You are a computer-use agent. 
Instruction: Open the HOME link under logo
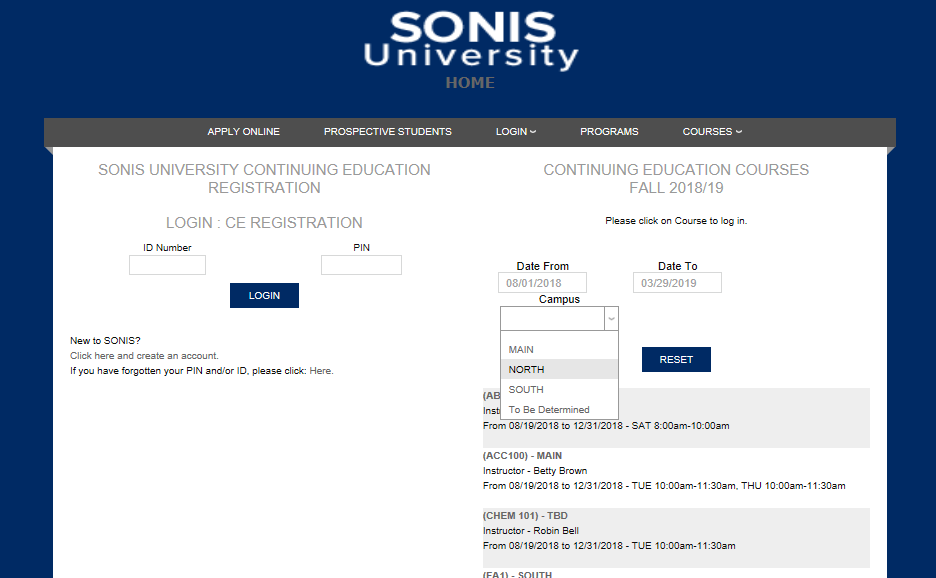click(x=470, y=83)
